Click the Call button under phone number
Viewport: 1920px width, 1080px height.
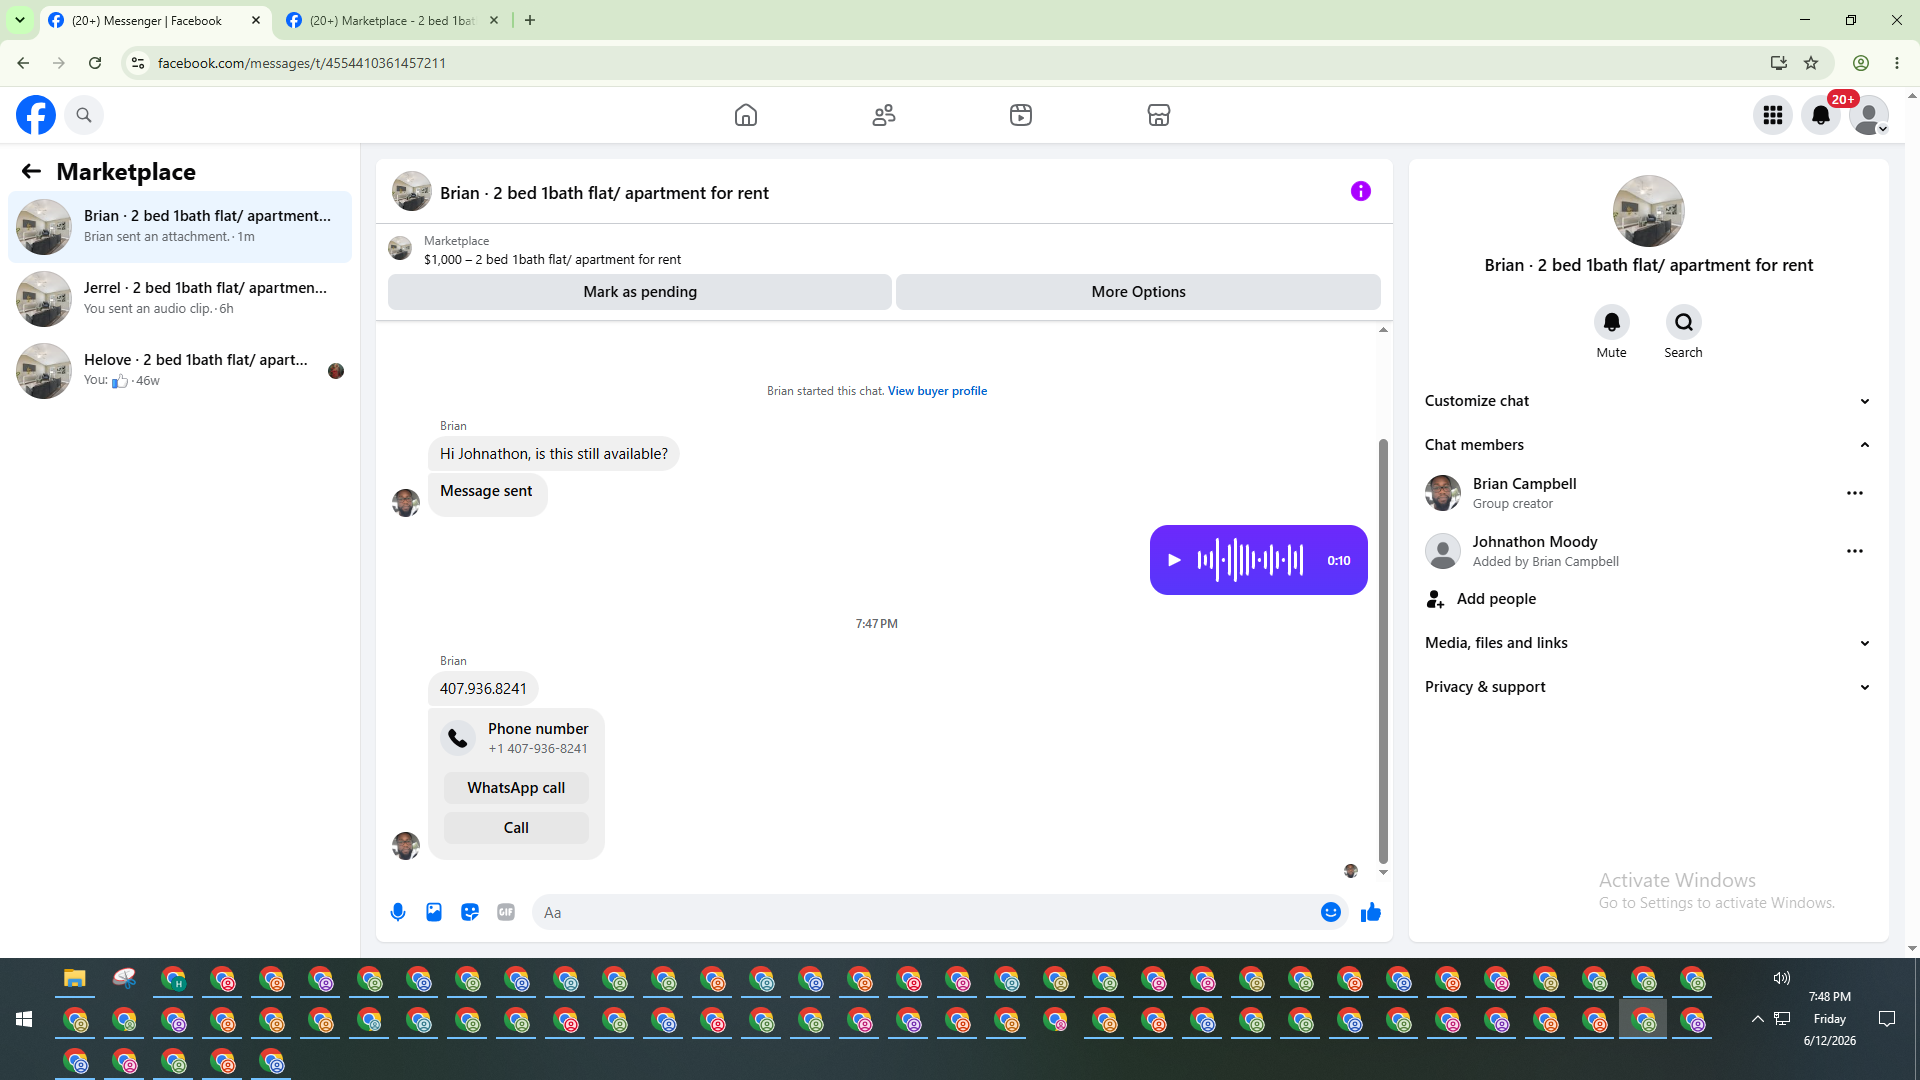click(x=516, y=828)
